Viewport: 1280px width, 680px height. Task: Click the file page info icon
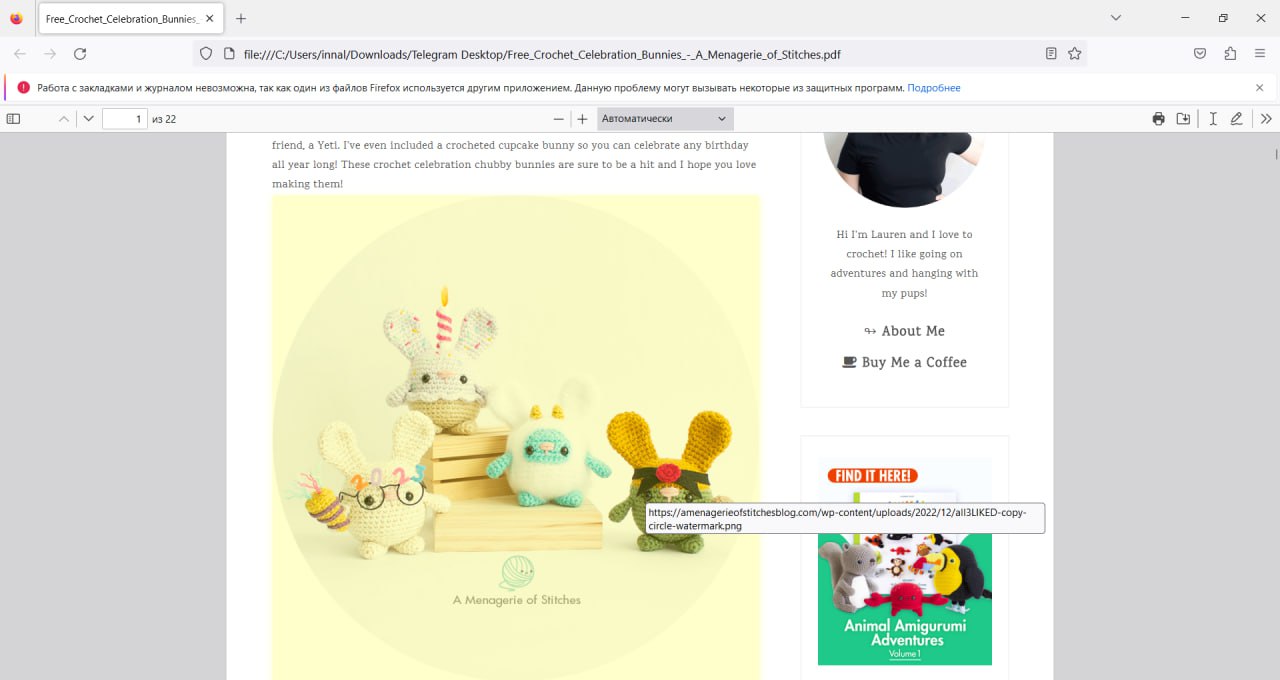pos(228,54)
